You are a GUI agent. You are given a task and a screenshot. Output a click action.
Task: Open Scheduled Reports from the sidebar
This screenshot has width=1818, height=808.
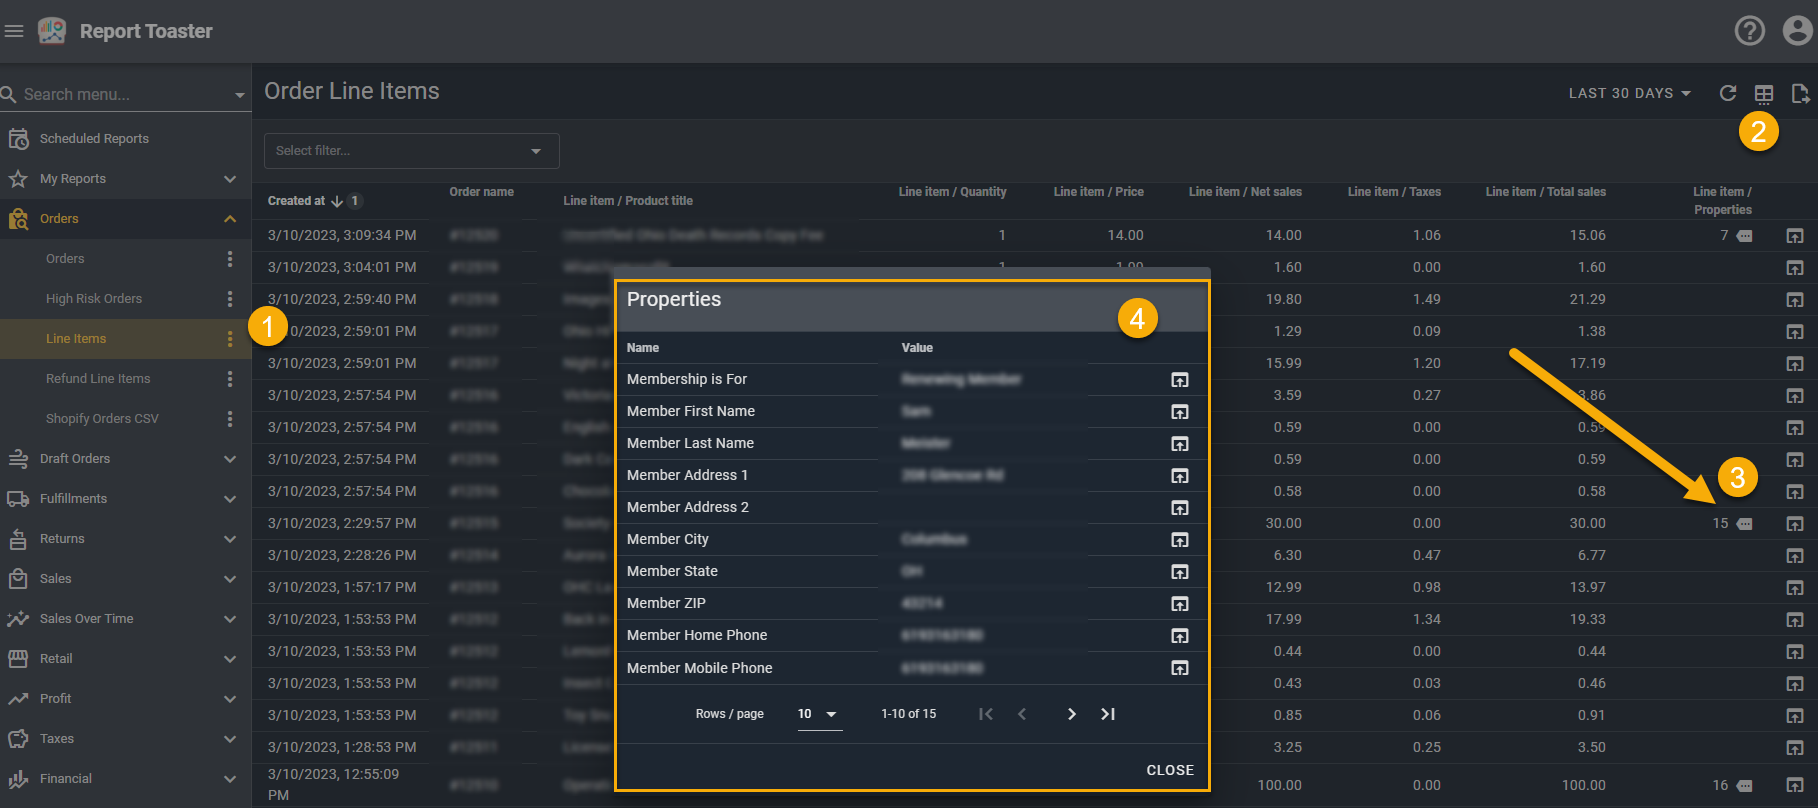[x=94, y=139]
